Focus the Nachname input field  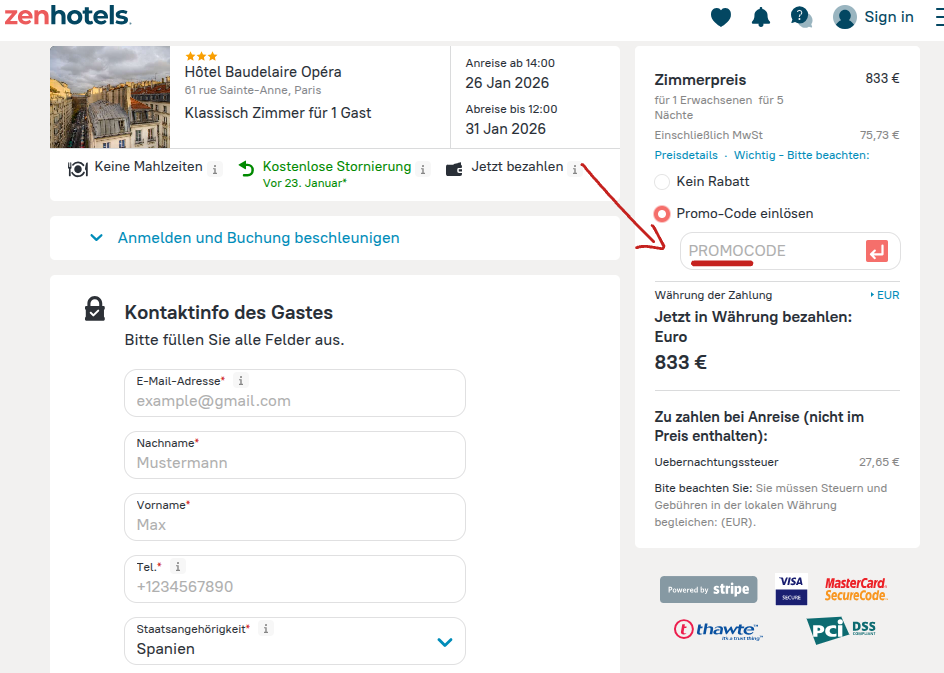click(x=295, y=455)
